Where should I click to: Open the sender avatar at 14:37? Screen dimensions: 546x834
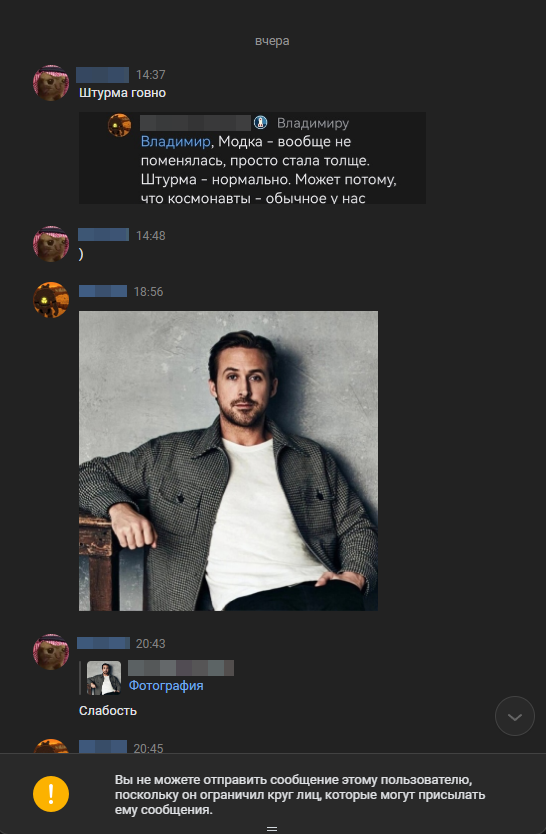51,83
